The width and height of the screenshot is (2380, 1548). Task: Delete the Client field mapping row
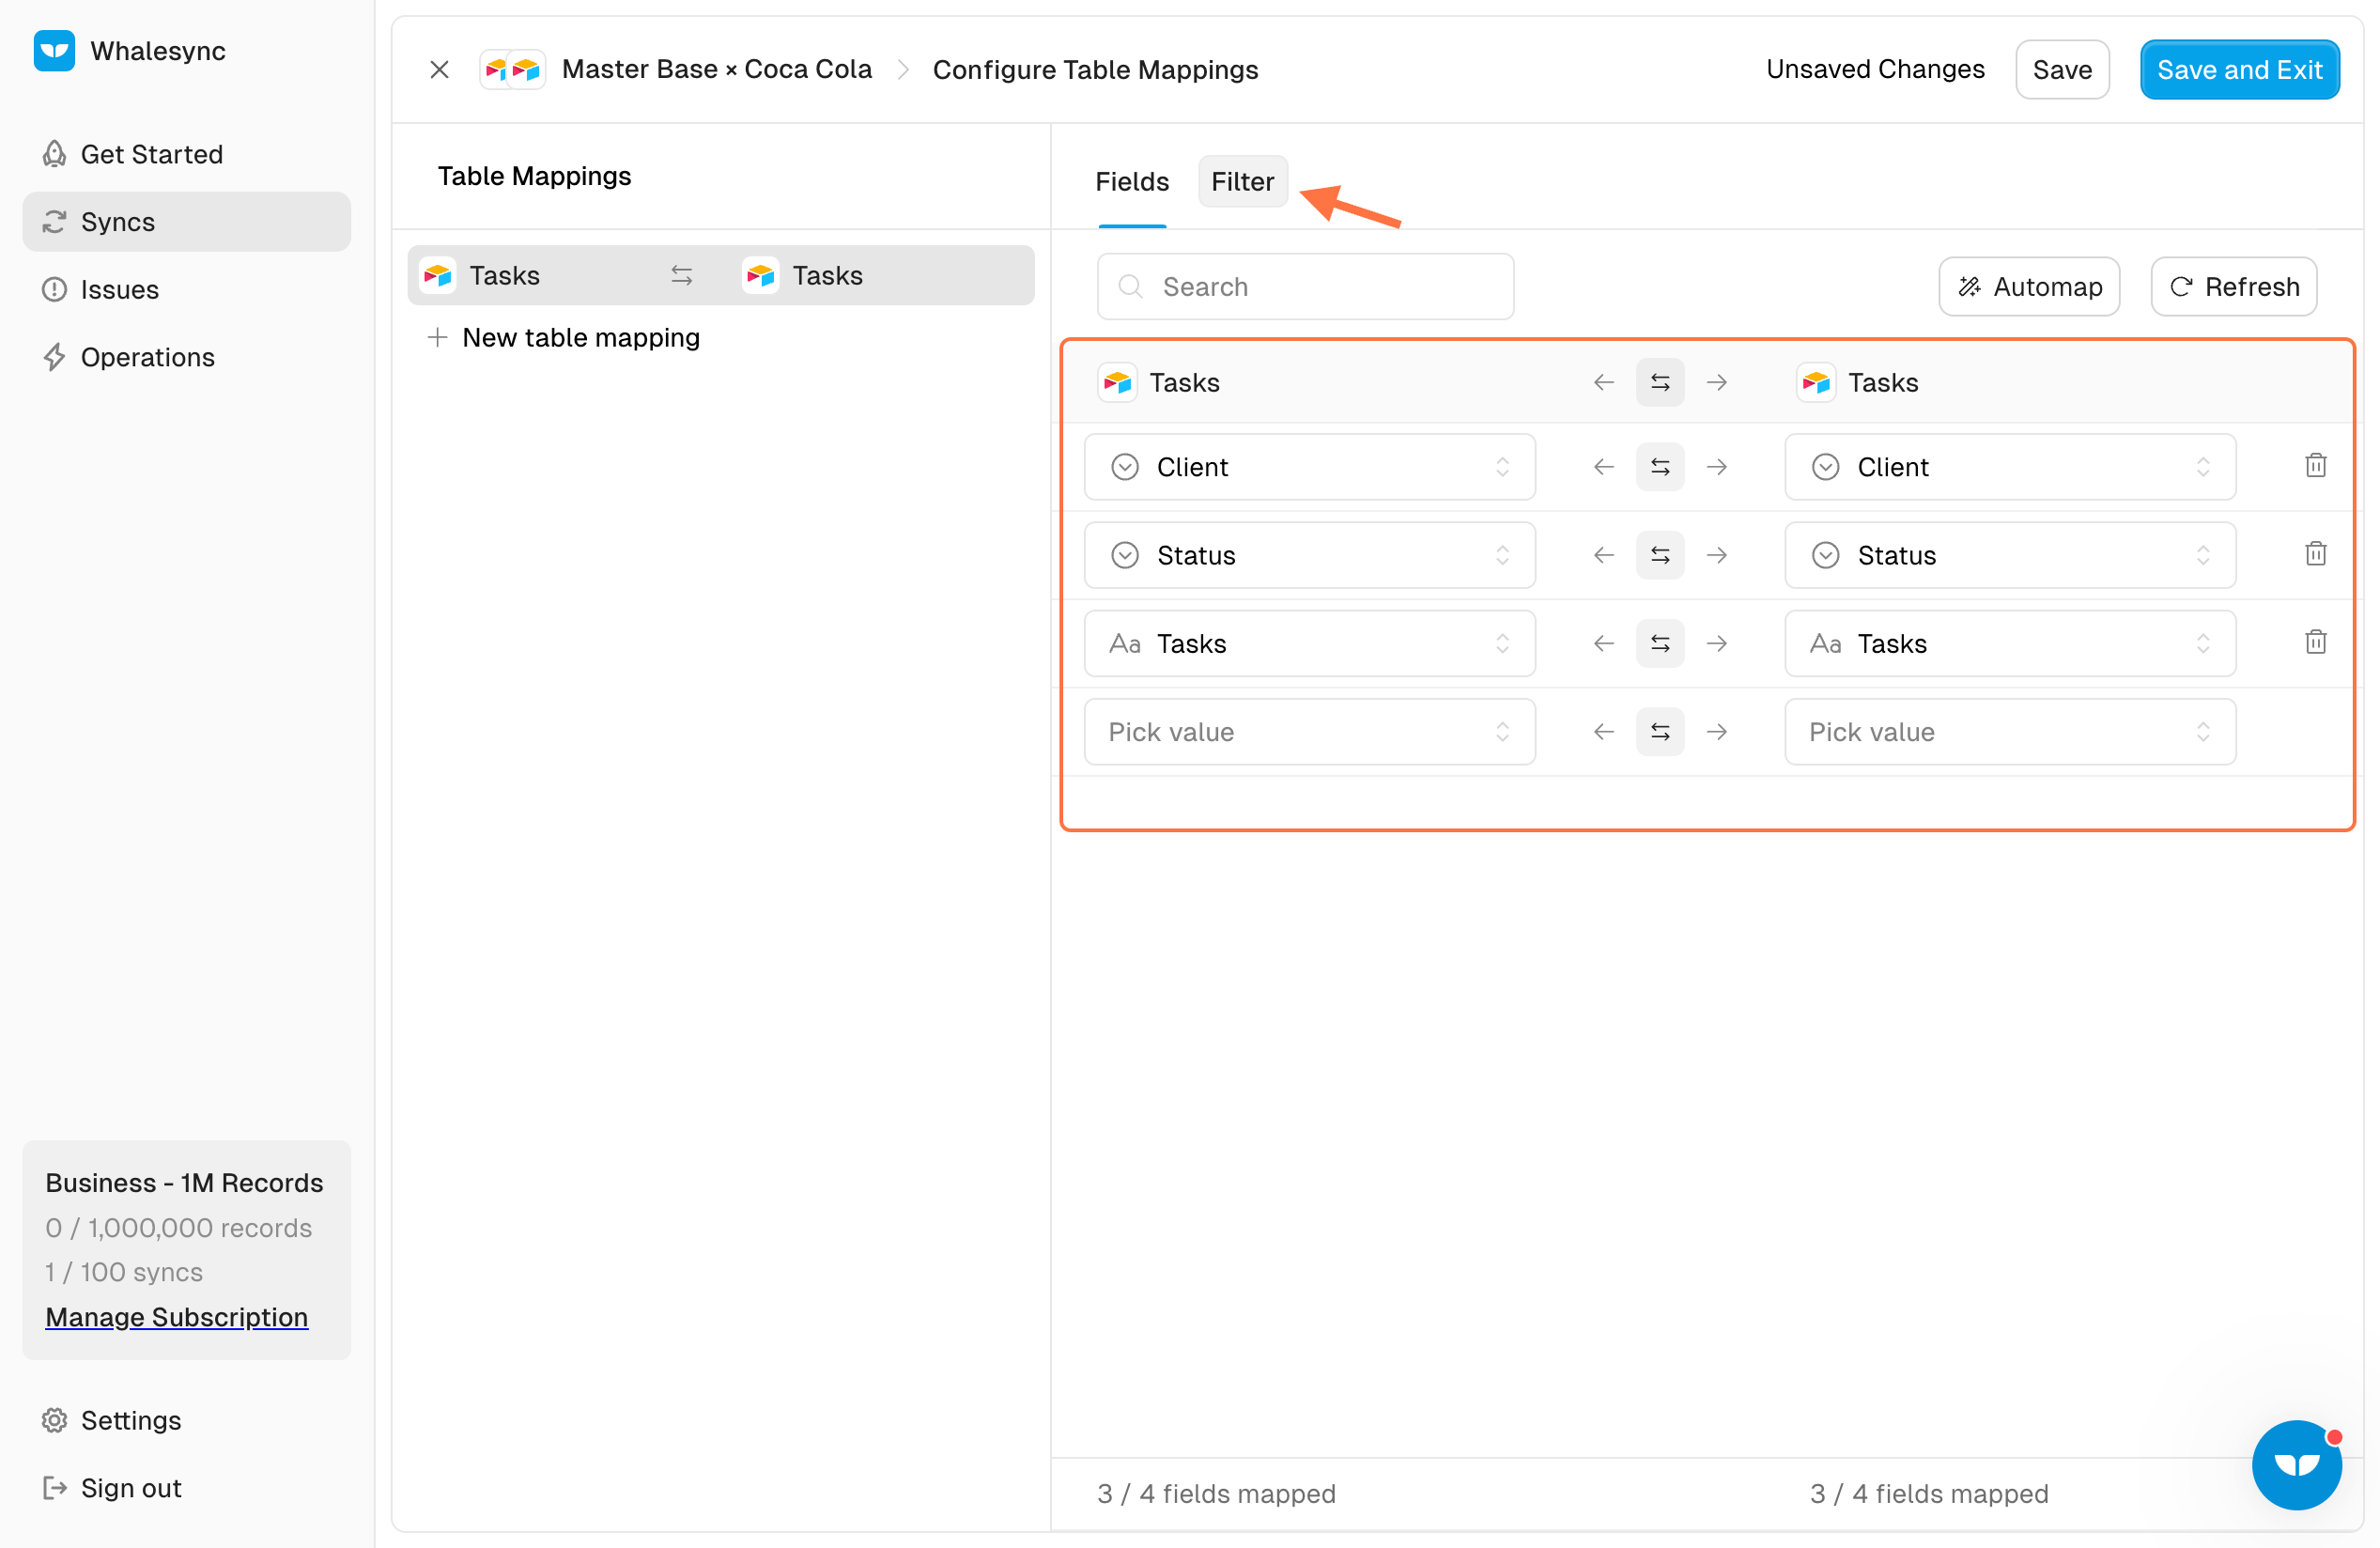tap(2315, 466)
